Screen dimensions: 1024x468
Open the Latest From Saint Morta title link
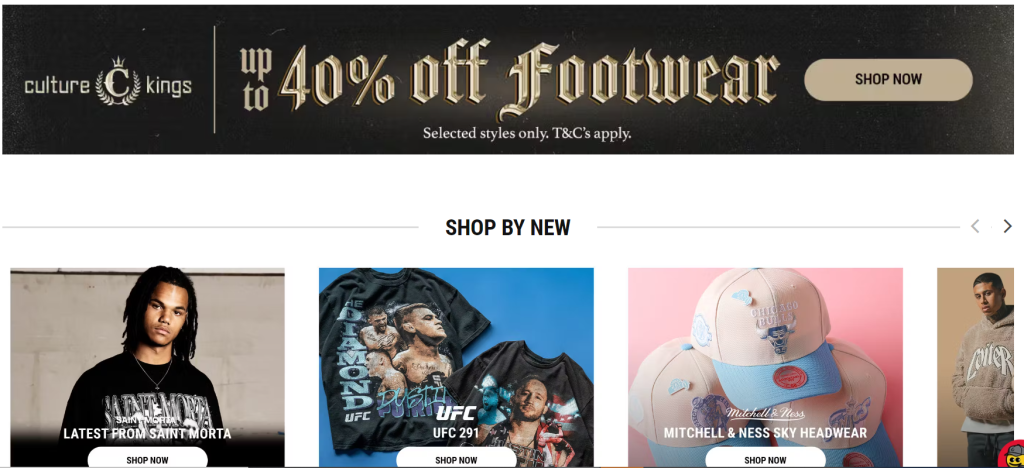(148, 433)
